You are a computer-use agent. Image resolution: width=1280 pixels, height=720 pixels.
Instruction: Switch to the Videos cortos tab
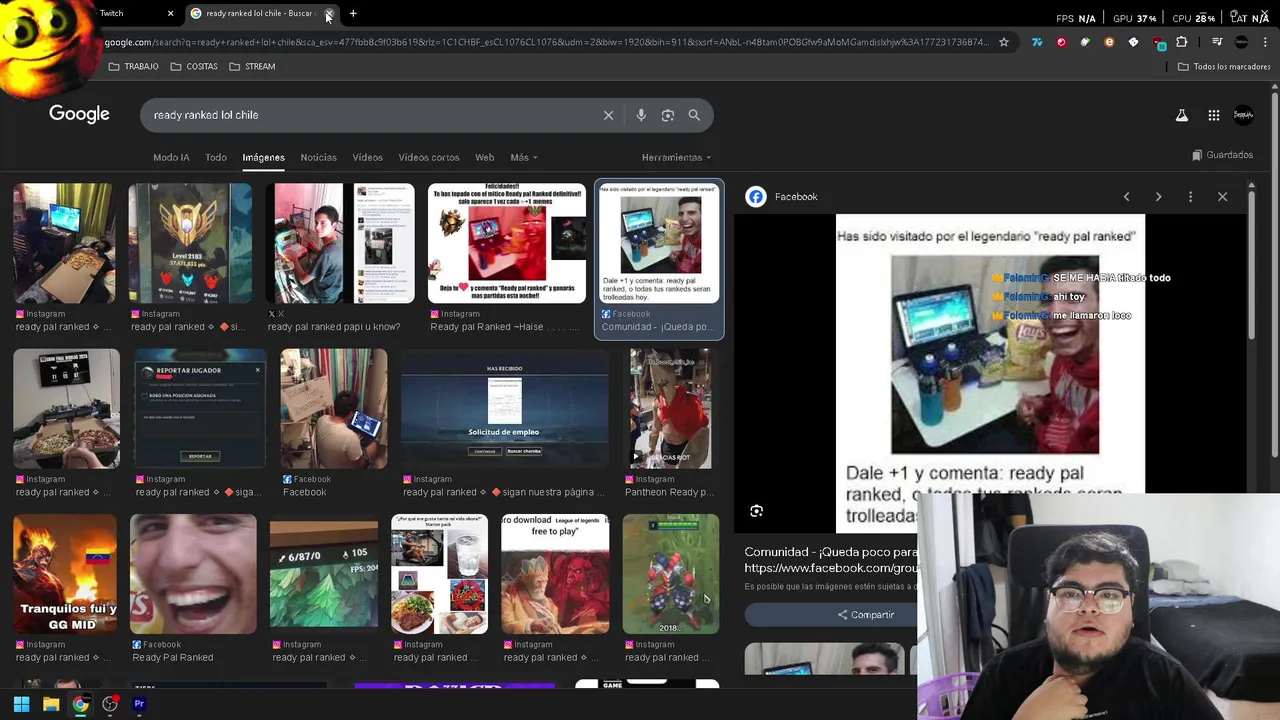pos(429,157)
